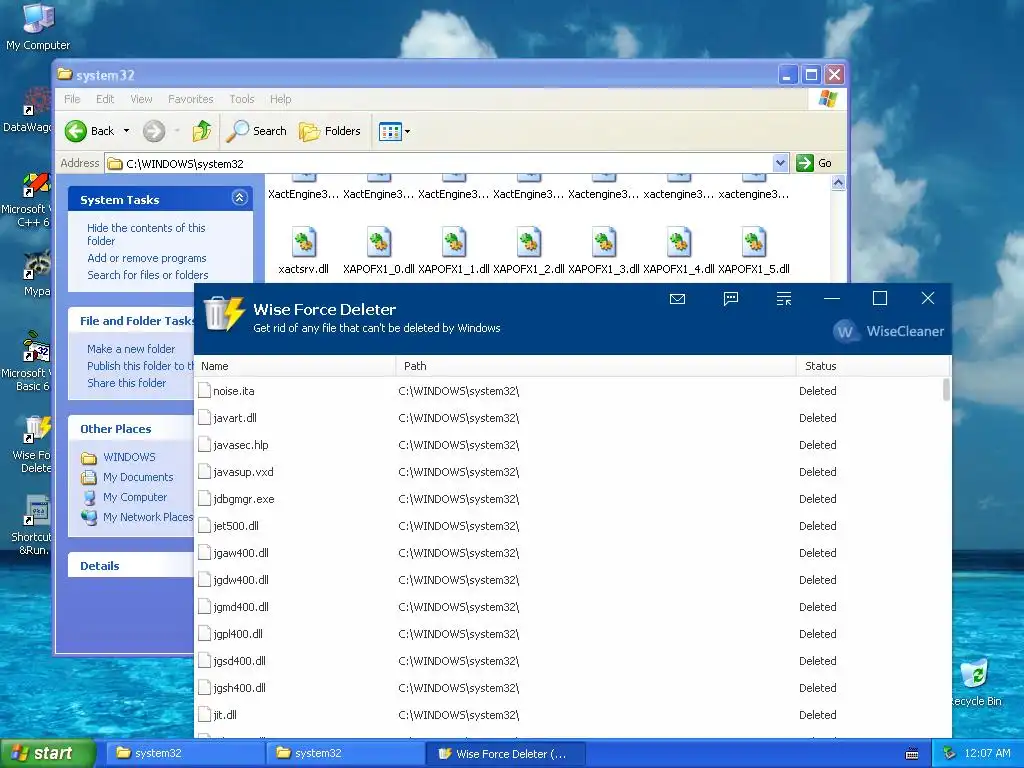Open the Edit menu in system32 window
The width and height of the screenshot is (1024, 768).
click(105, 99)
